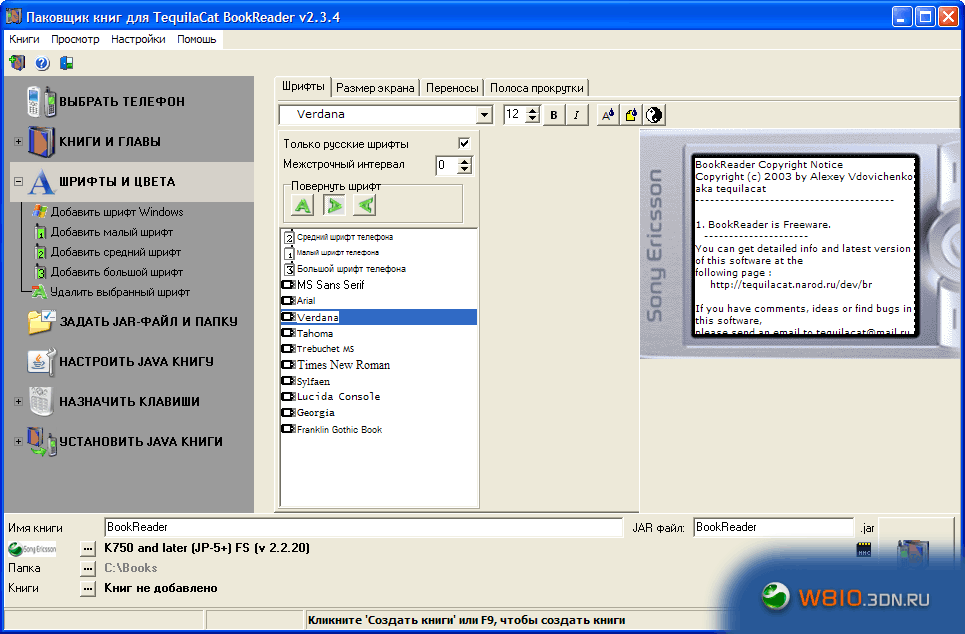Image resolution: width=965 pixels, height=634 pixels.
Task: Click the font color icon
Action: 608,114
